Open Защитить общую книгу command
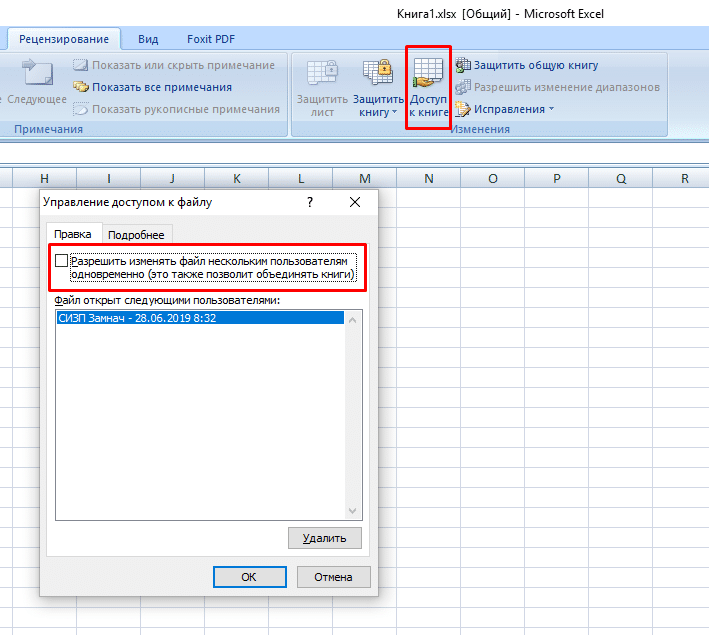The height and width of the screenshot is (635, 709). click(x=527, y=65)
